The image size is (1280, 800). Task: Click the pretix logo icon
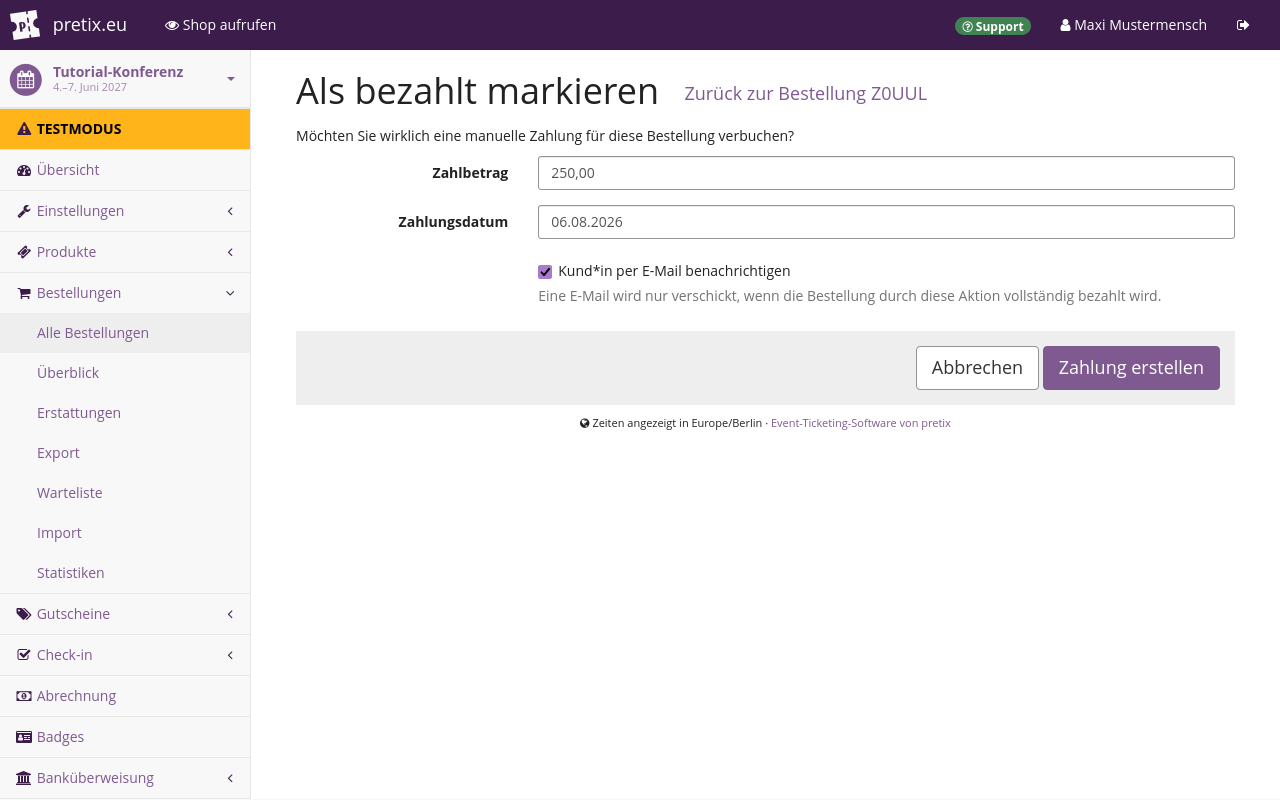pyautogui.click(x=25, y=25)
